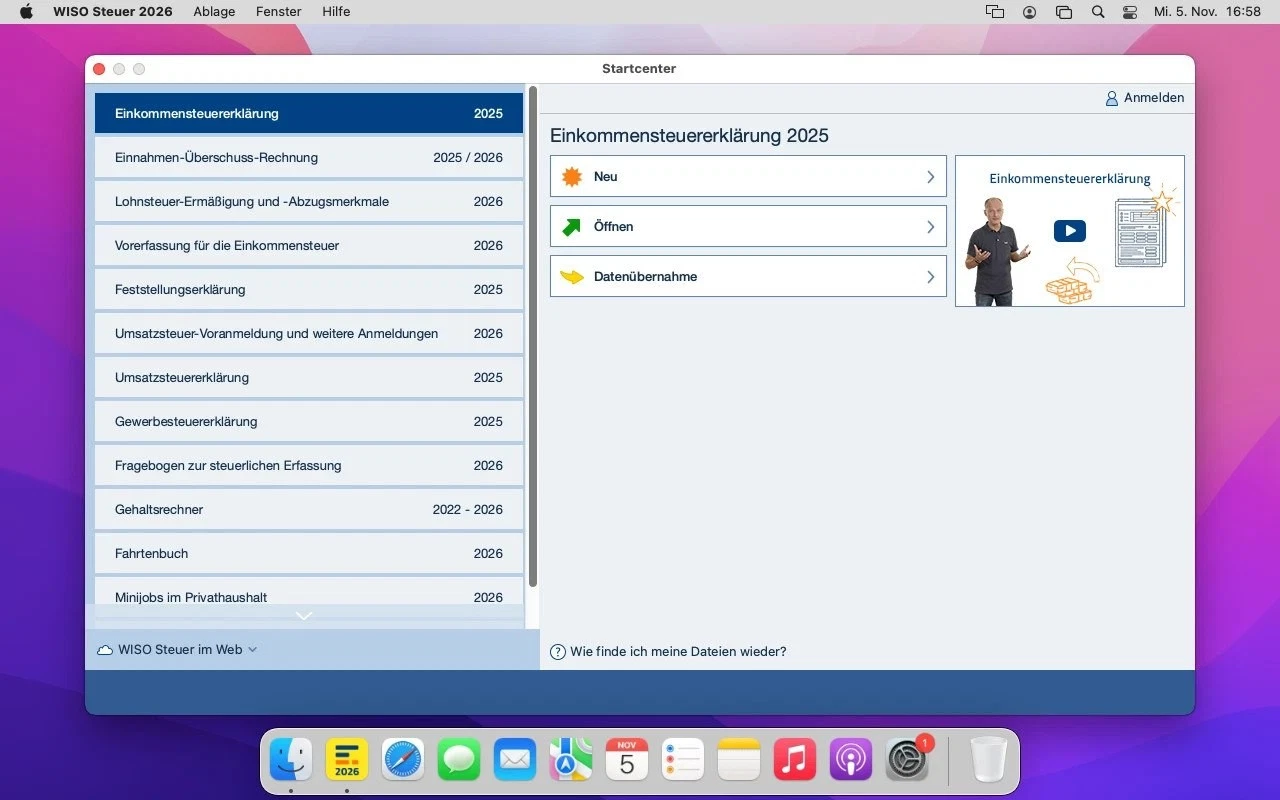1280x800 pixels.
Task: Open the Hilfe menu
Action: click(x=336, y=12)
